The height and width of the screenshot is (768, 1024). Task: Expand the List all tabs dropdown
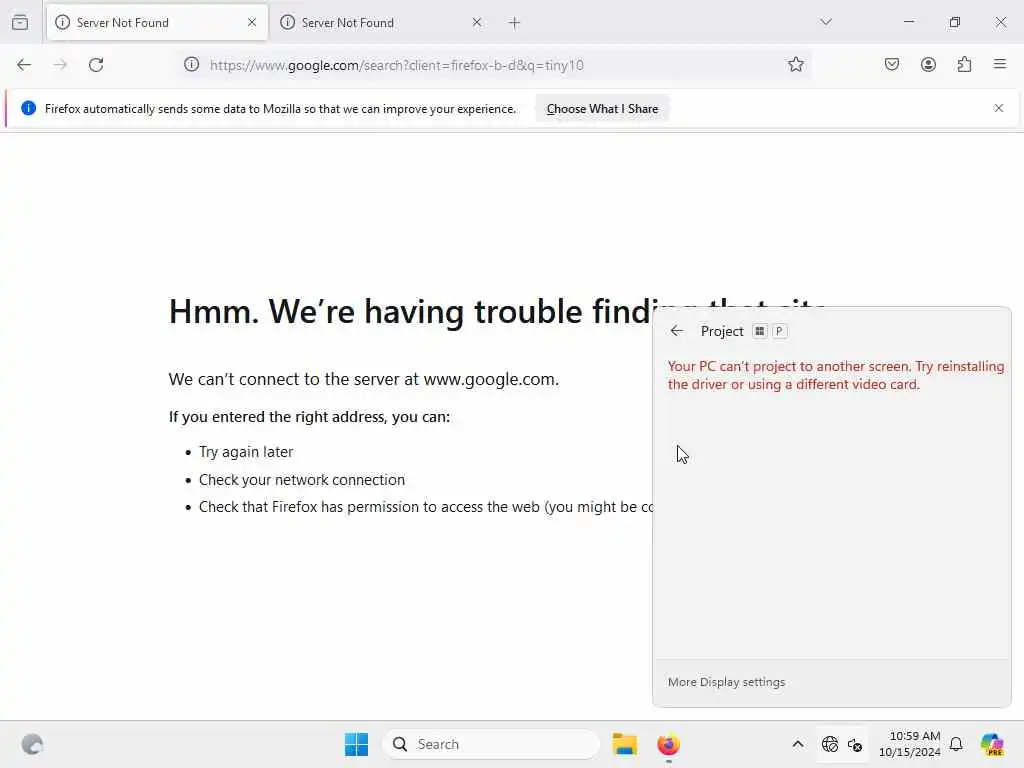(x=825, y=22)
